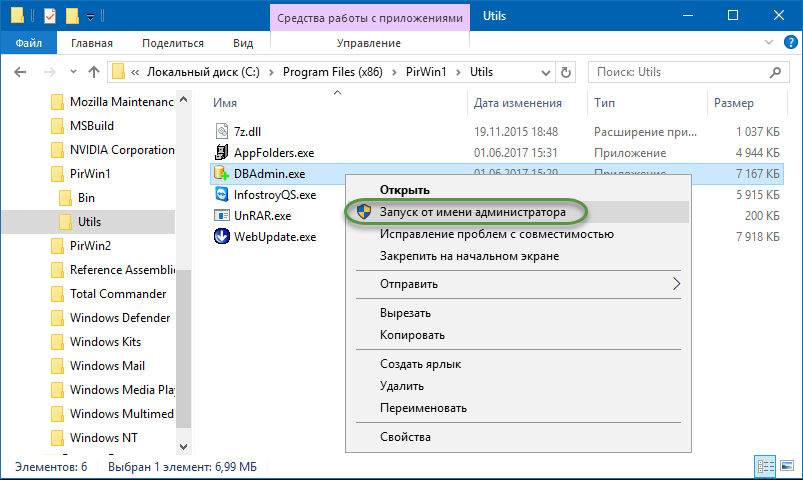The width and height of the screenshot is (803, 480).
Task: Click the AppFolders.exe file icon
Action: tap(221, 152)
